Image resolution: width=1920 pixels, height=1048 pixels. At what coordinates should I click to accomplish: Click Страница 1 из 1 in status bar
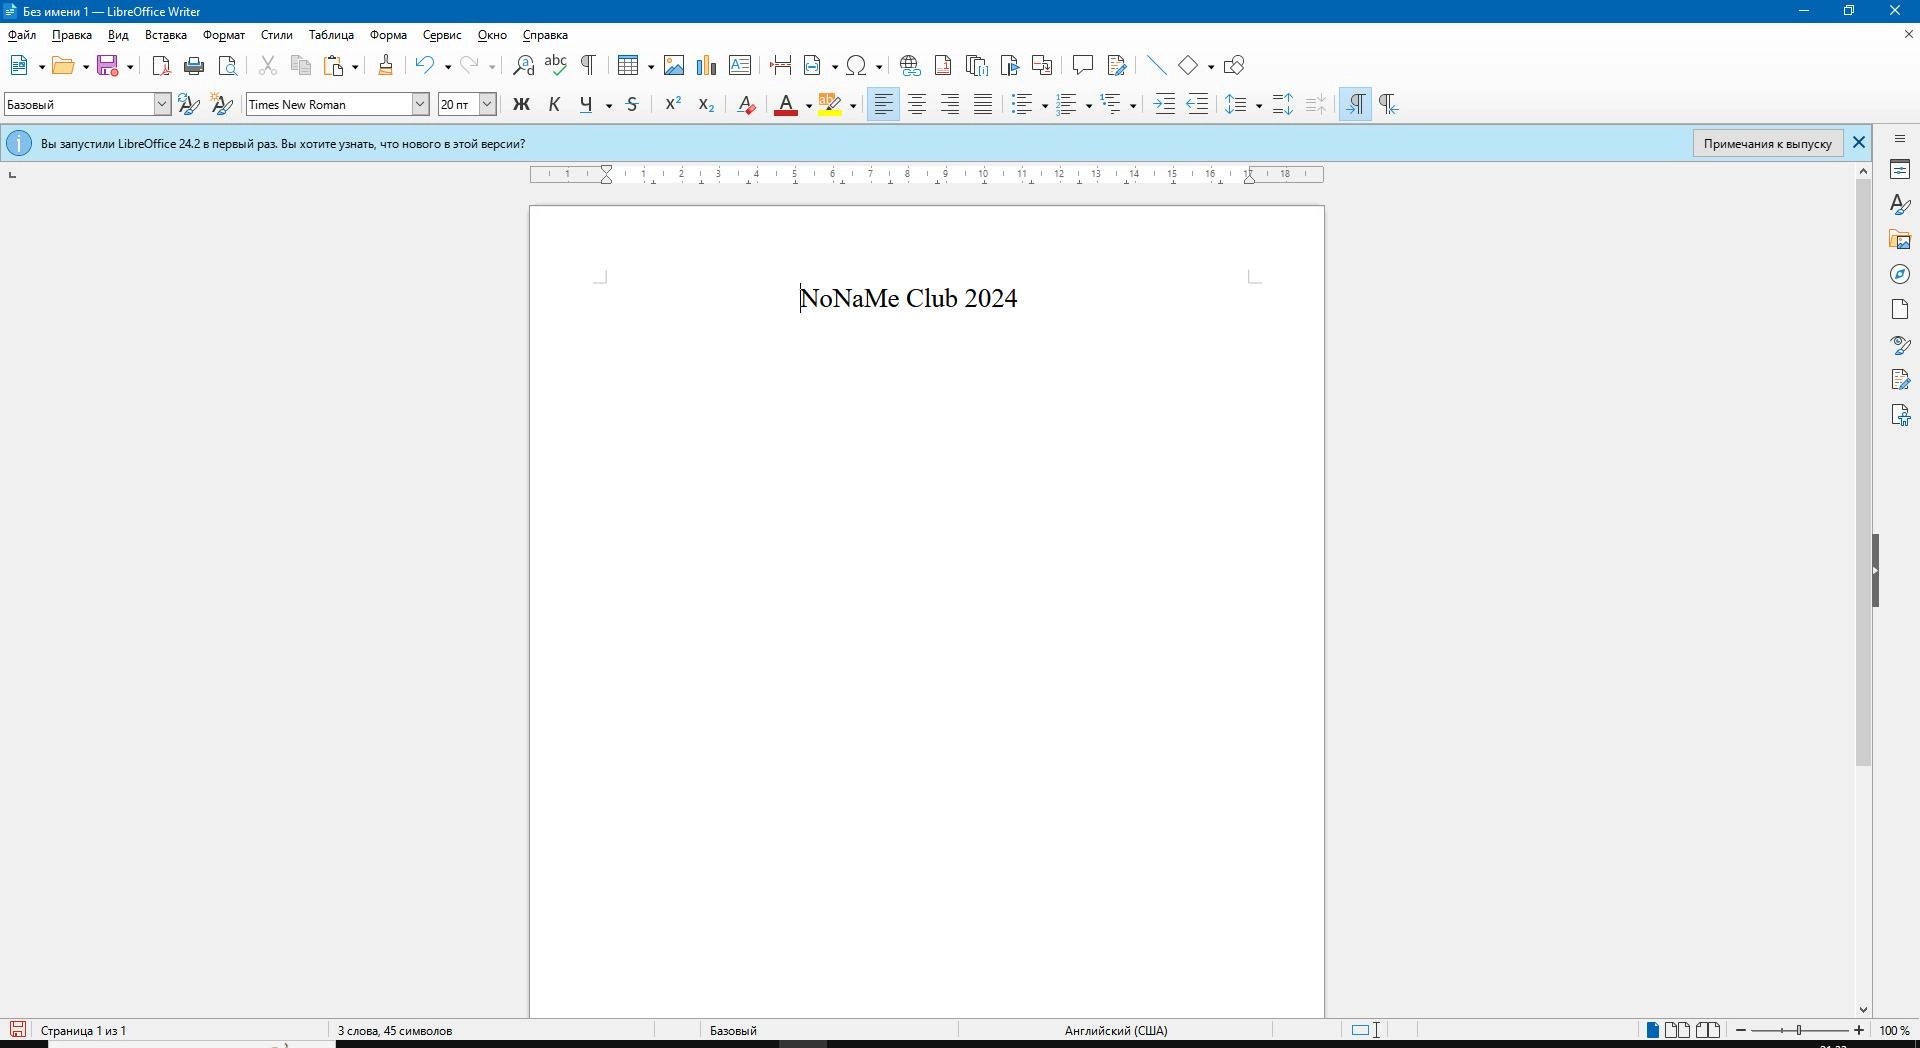coord(84,1031)
